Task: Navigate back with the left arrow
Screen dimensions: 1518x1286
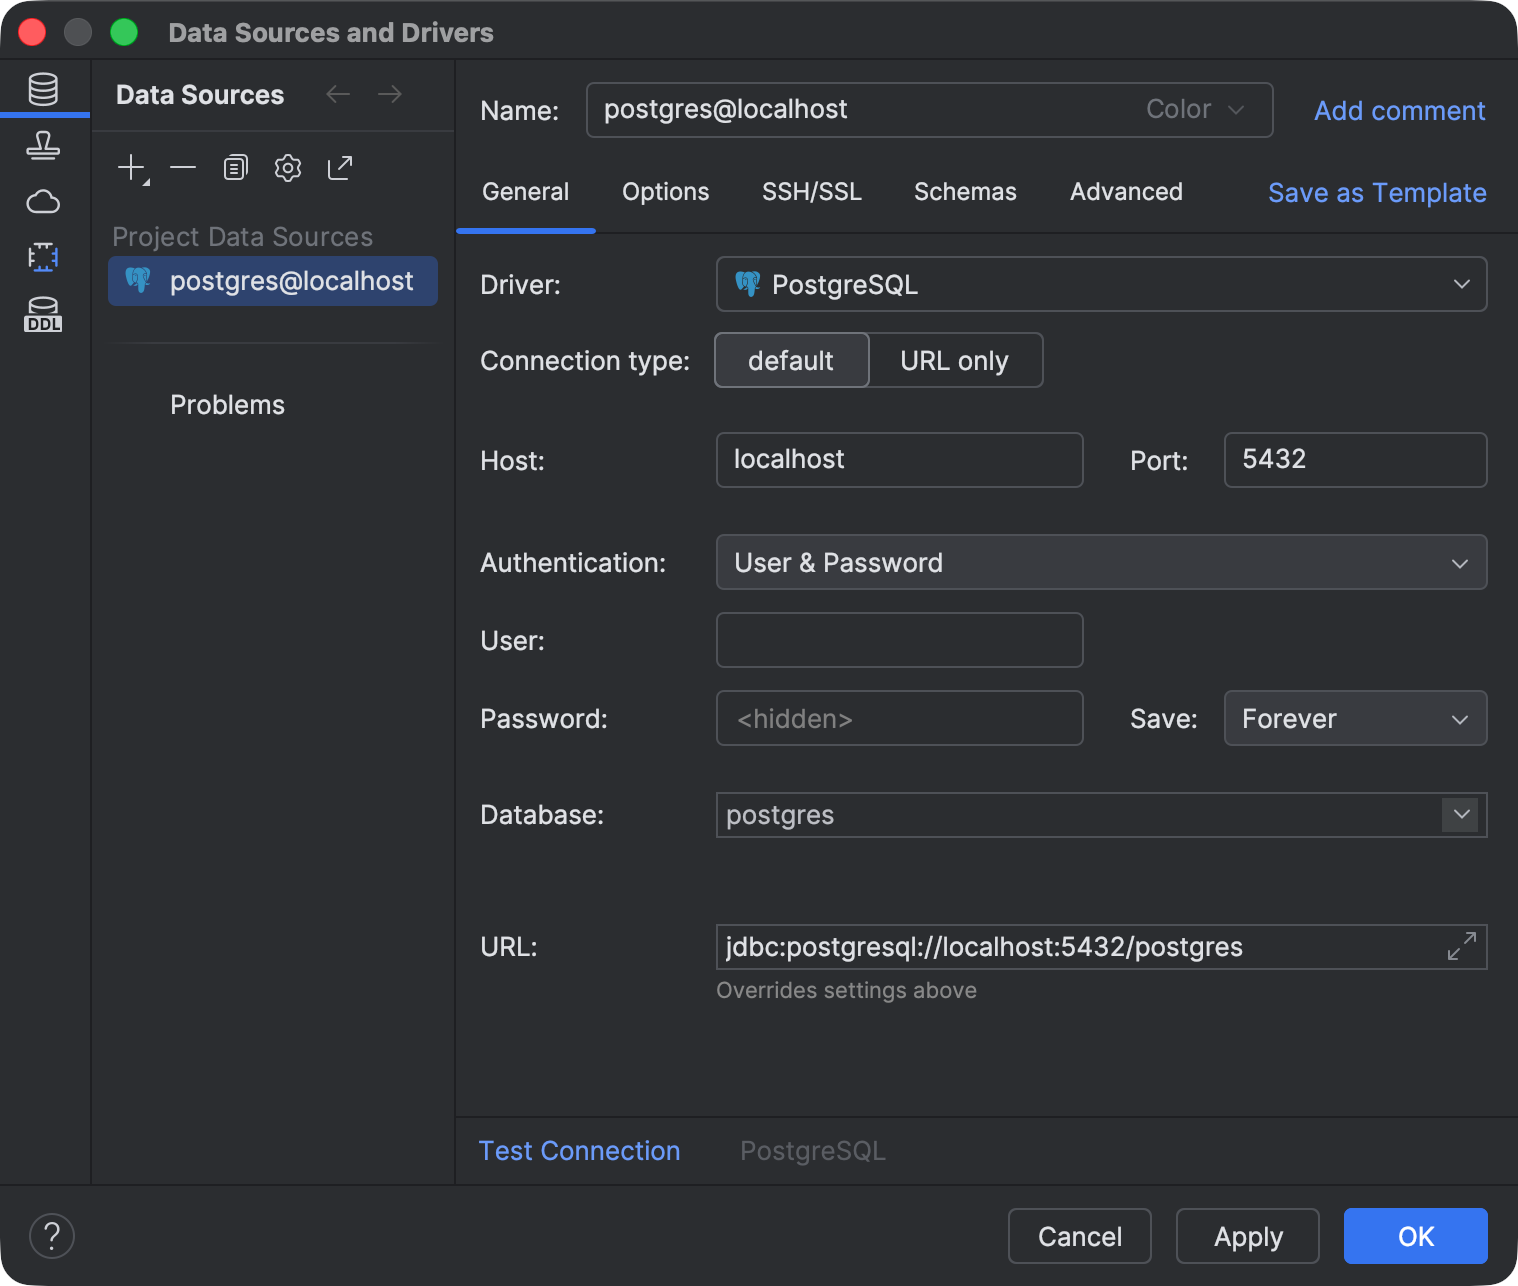Action: pos(338,94)
